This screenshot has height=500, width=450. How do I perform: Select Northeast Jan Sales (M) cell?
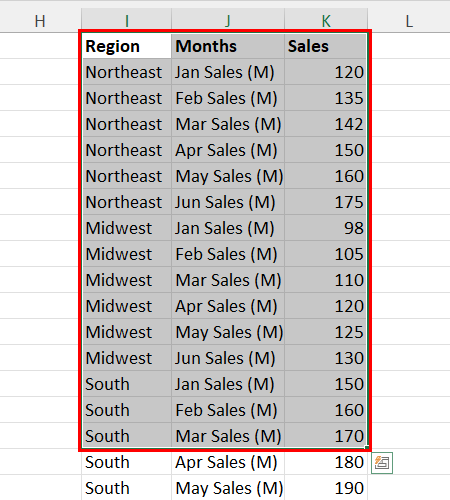(x=228, y=72)
